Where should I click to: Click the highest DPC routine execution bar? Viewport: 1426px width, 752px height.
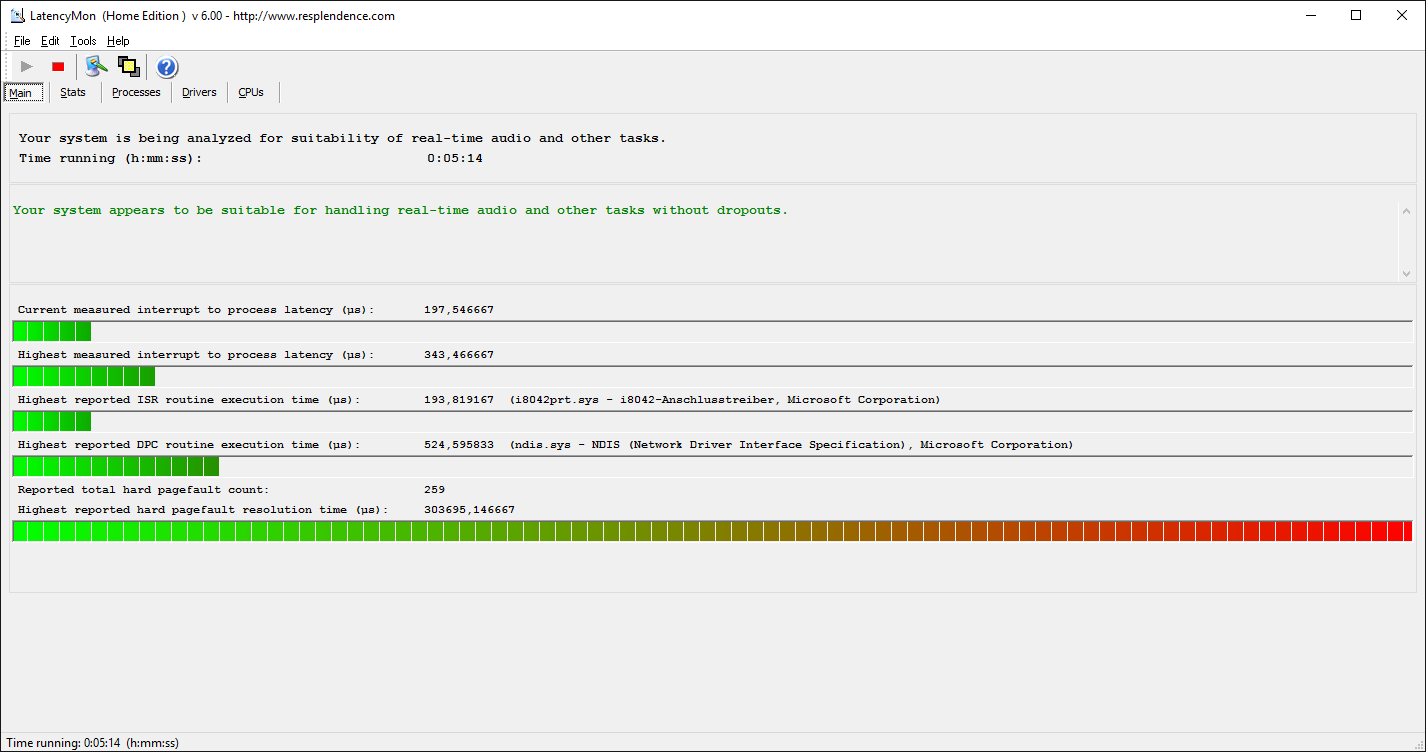tap(712, 466)
